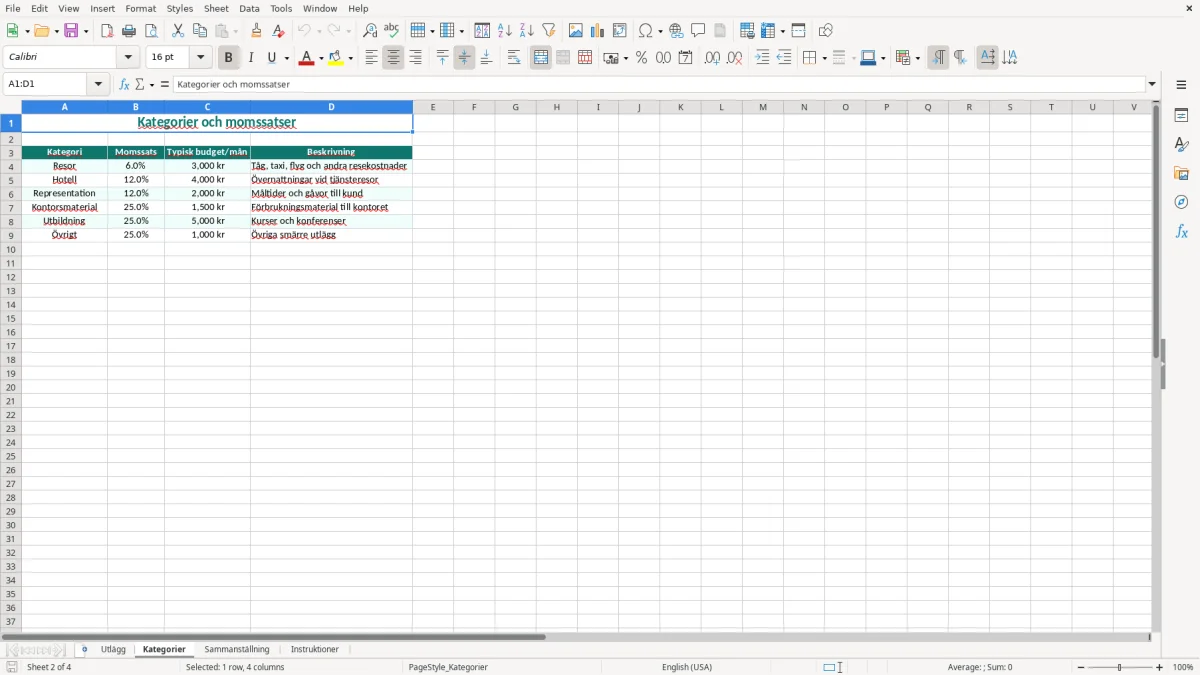The image size is (1200, 675).
Task: Click the zoom-in plus button
Action: click(x=1160, y=667)
